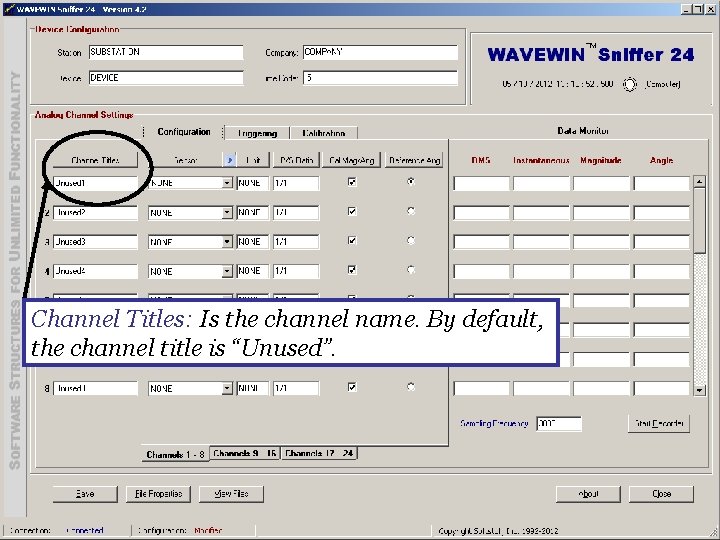Screen dimensions: 720x540
Task: Click the Sensor column header
Action: coord(186,160)
